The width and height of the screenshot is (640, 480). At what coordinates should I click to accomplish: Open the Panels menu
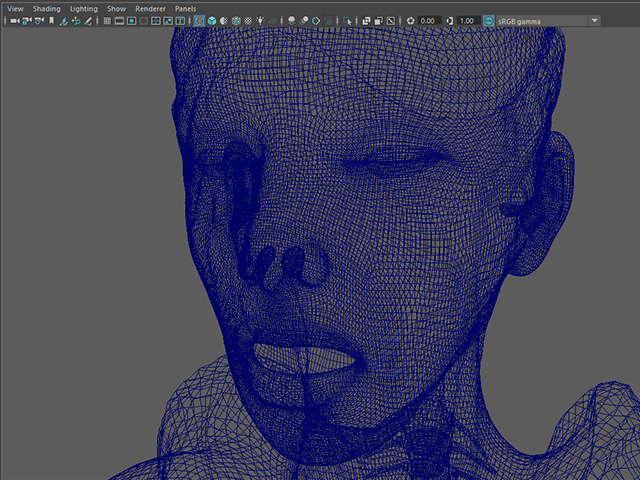click(x=186, y=9)
